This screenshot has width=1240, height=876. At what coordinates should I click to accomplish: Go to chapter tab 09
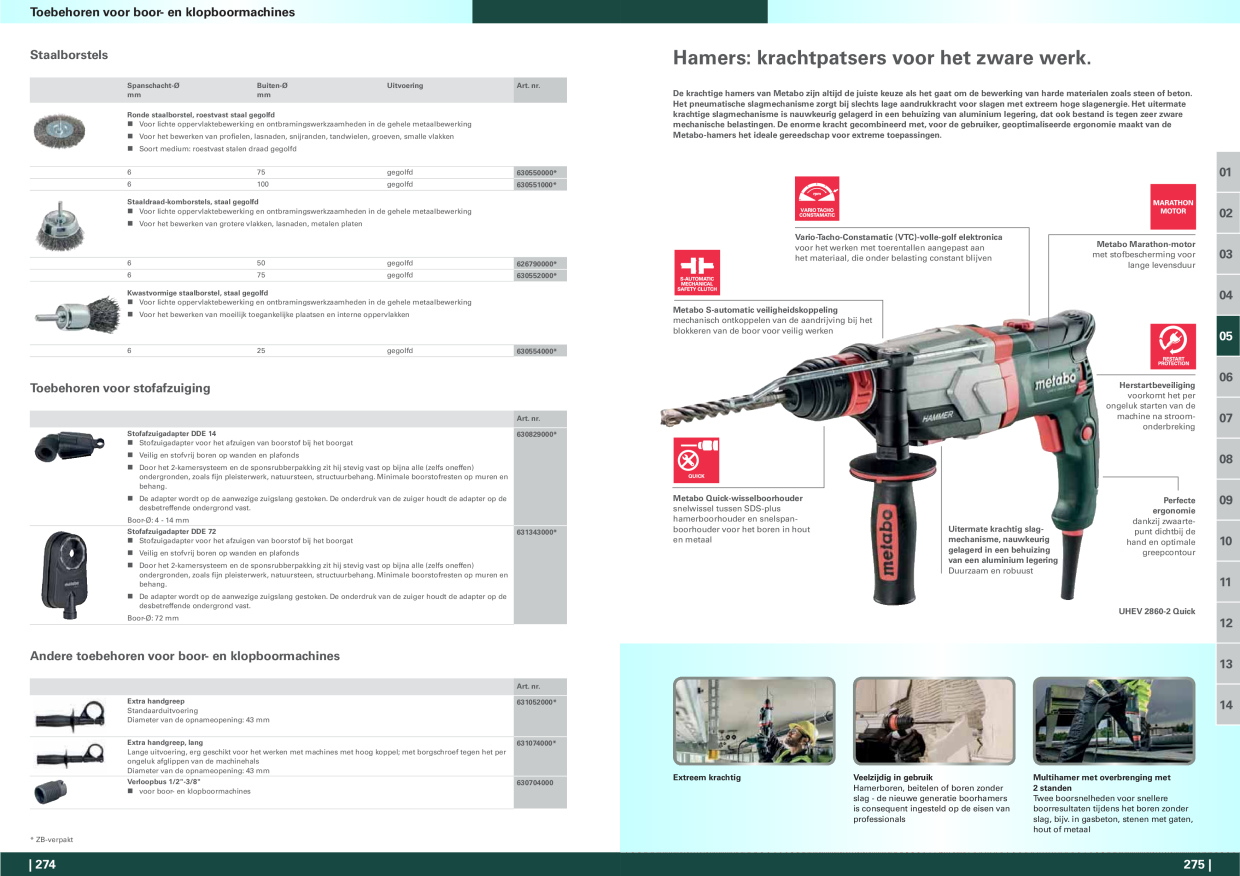pos(1226,500)
